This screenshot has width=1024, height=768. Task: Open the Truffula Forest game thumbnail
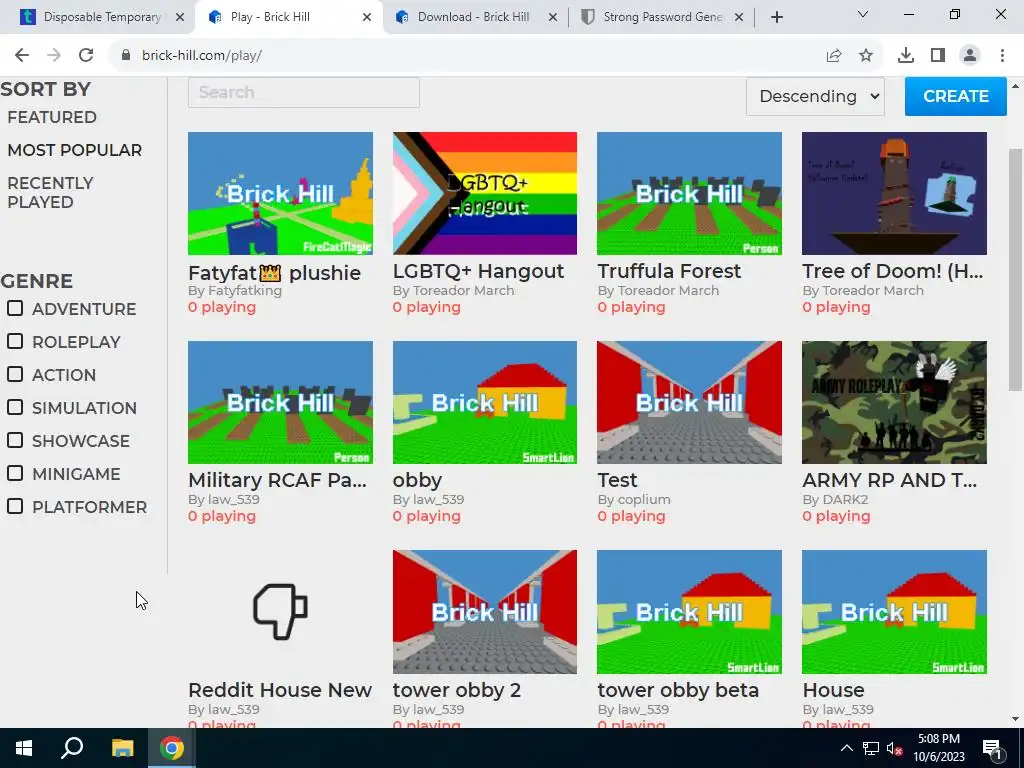689,193
